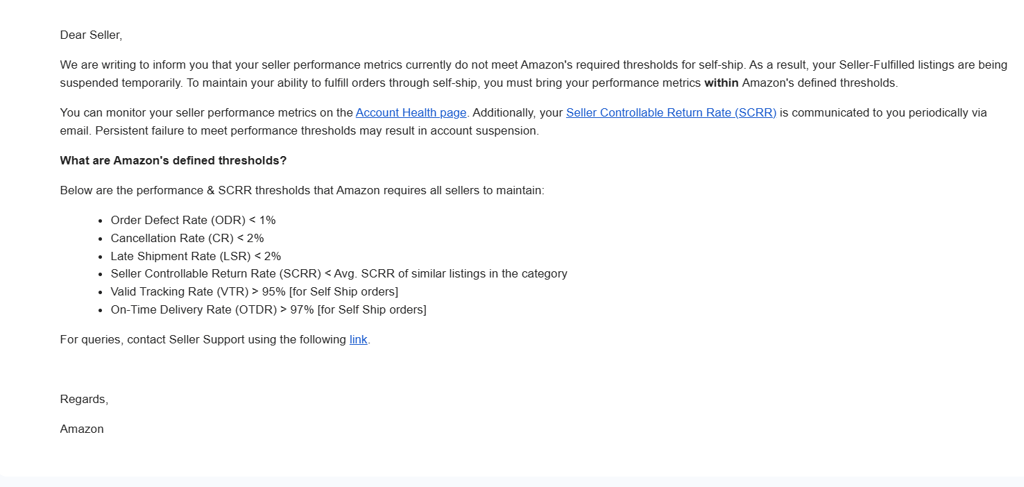Image resolution: width=1024 pixels, height=487 pixels.
Task: Select the Valid Tracking Rate (VTR) bullet
Action: [x=254, y=292]
